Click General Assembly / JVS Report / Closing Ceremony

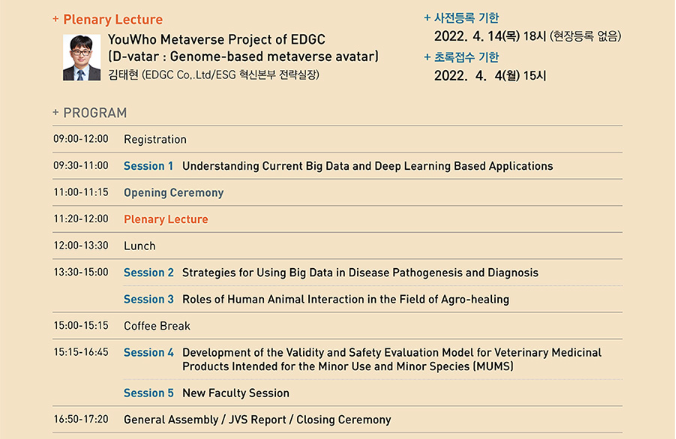point(257,420)
